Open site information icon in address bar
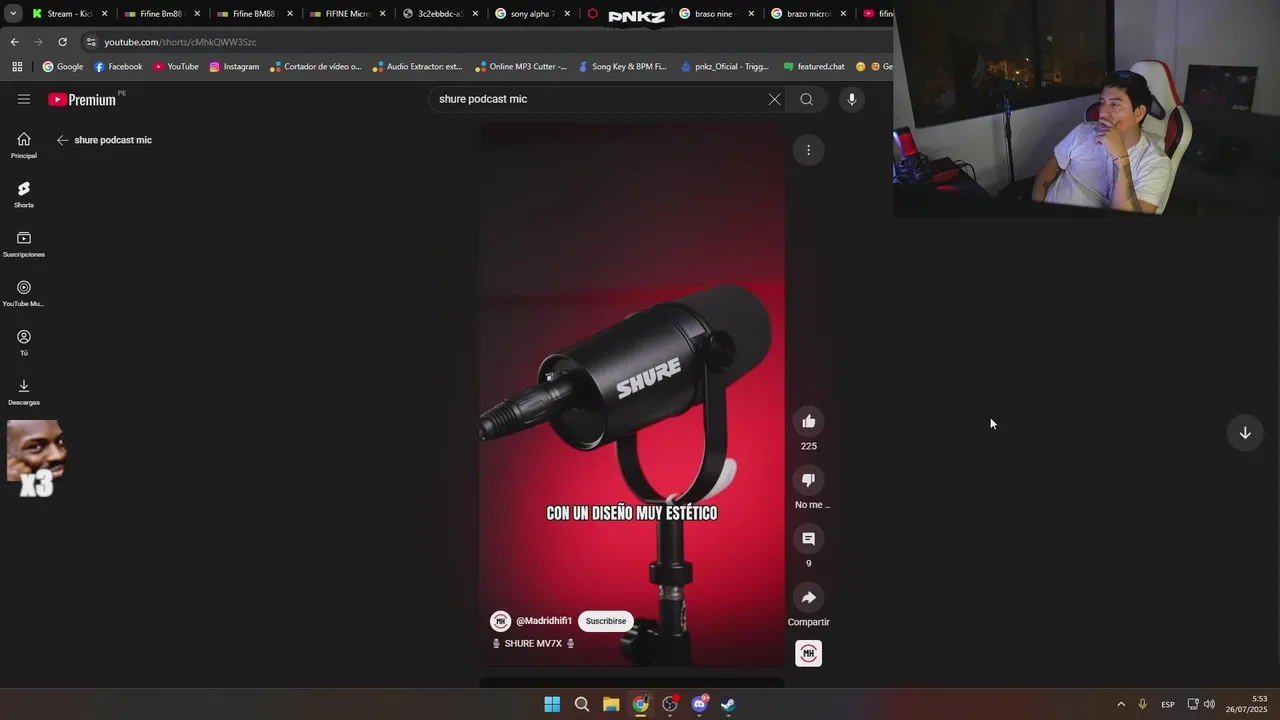This screenshot has height=720, width=1280. (x=91, y=42)
